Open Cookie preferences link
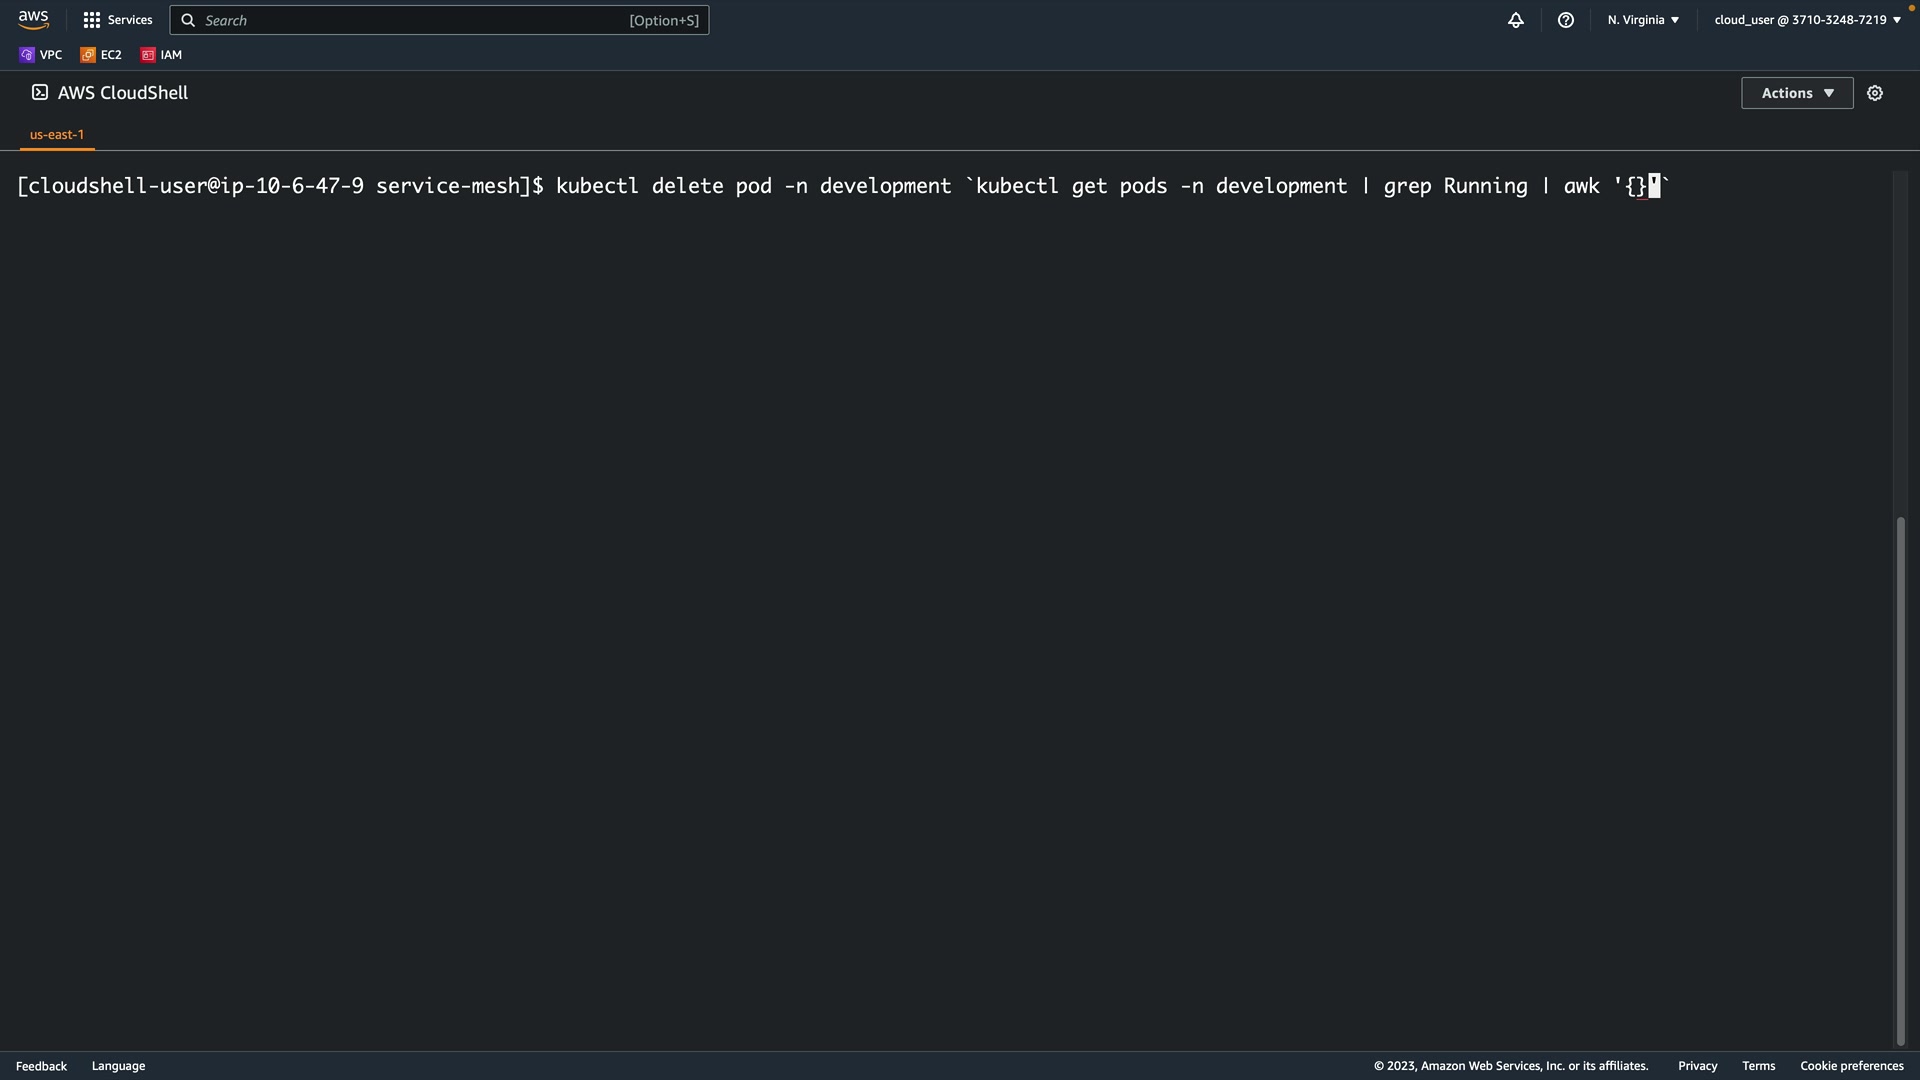Image resolution: width=1920 pixels, height=1080 pixels. point(1851,1066)
